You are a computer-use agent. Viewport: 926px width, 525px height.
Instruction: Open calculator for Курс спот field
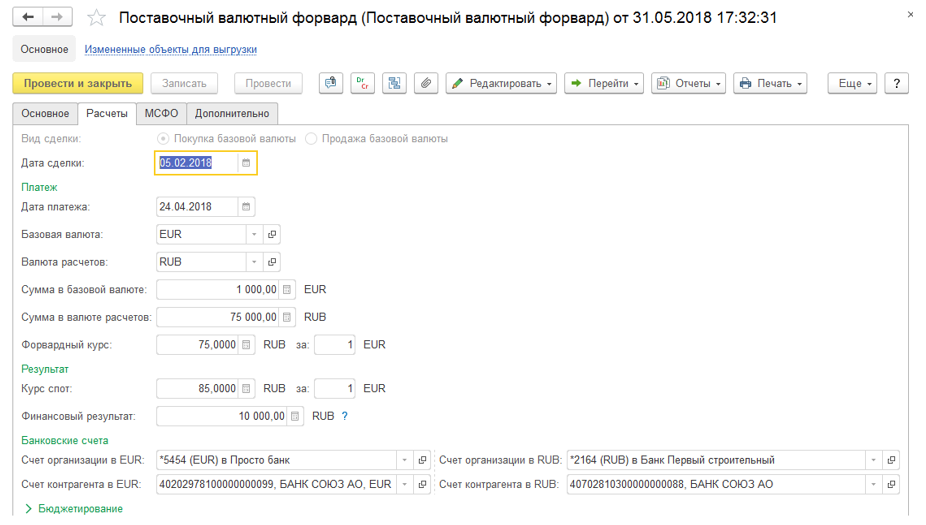246,389
